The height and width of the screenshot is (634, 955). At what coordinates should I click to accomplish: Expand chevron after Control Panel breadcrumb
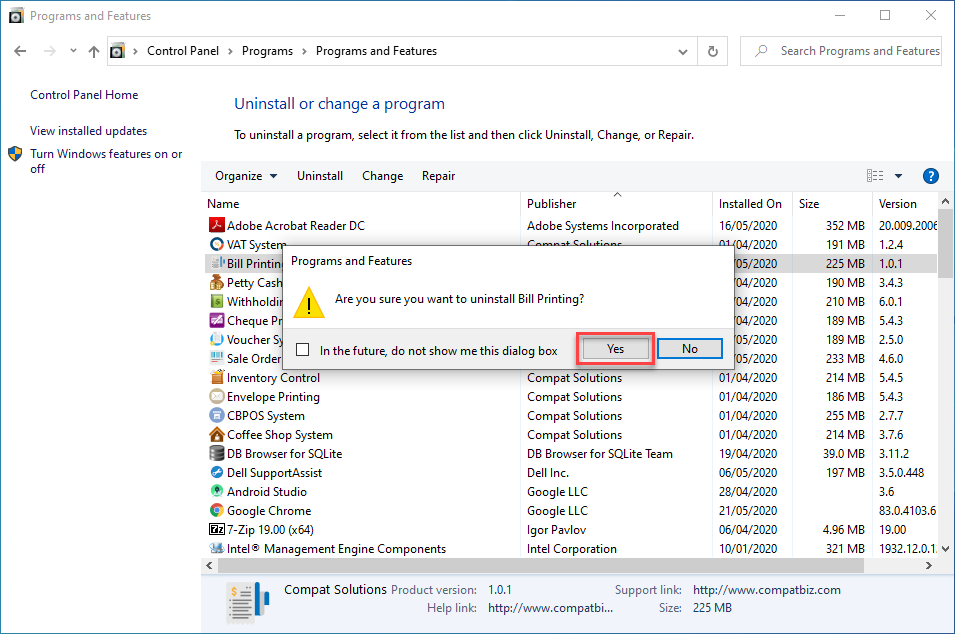(x=230, y=51)
